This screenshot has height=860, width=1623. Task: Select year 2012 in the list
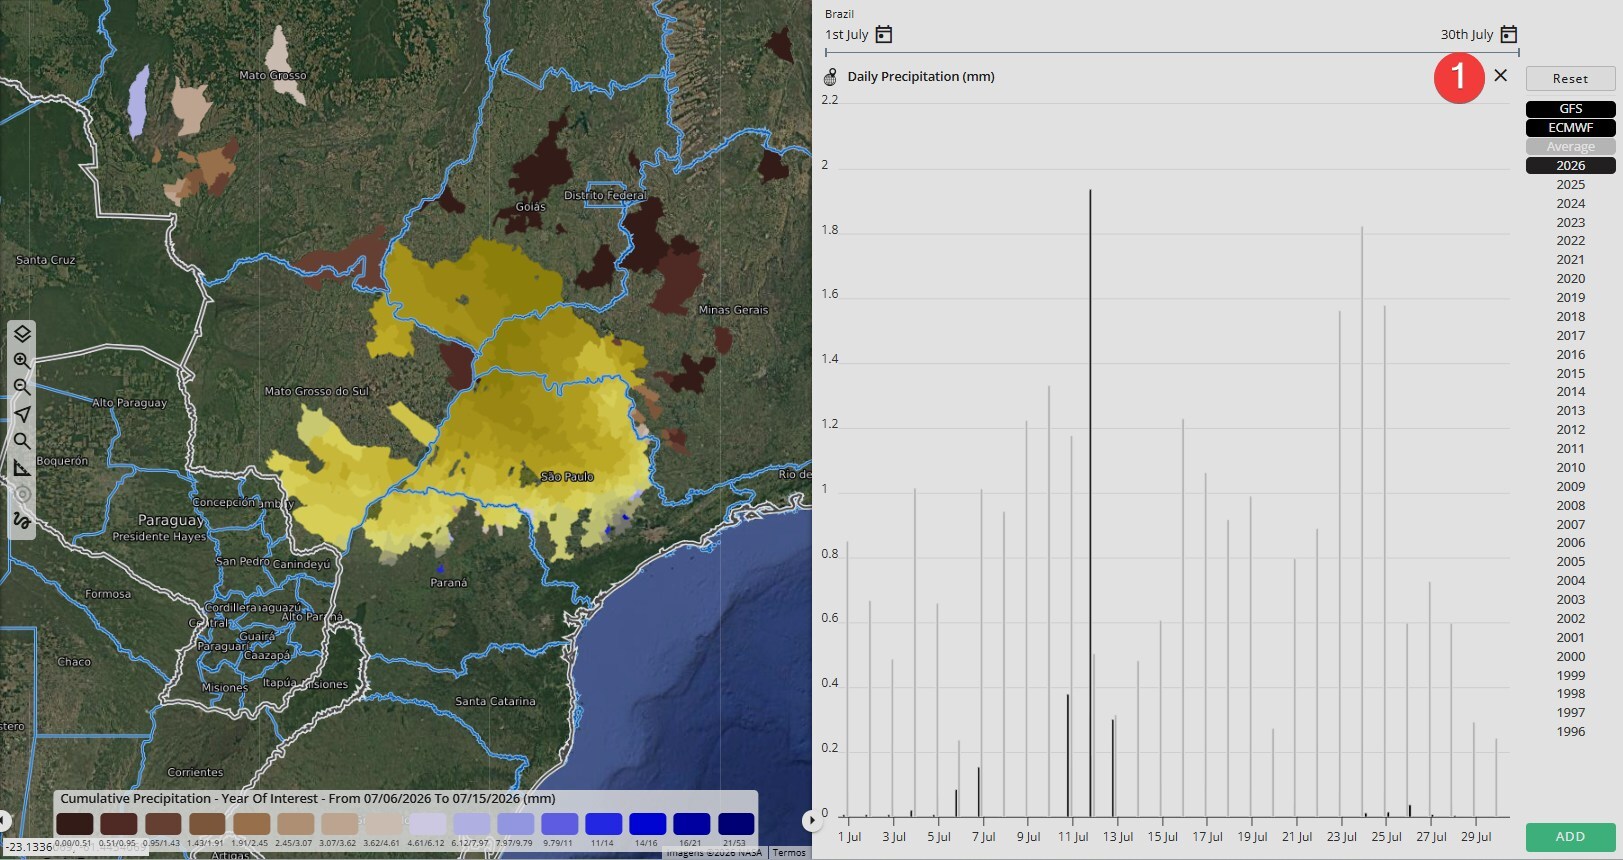[x=1570, y=430]
